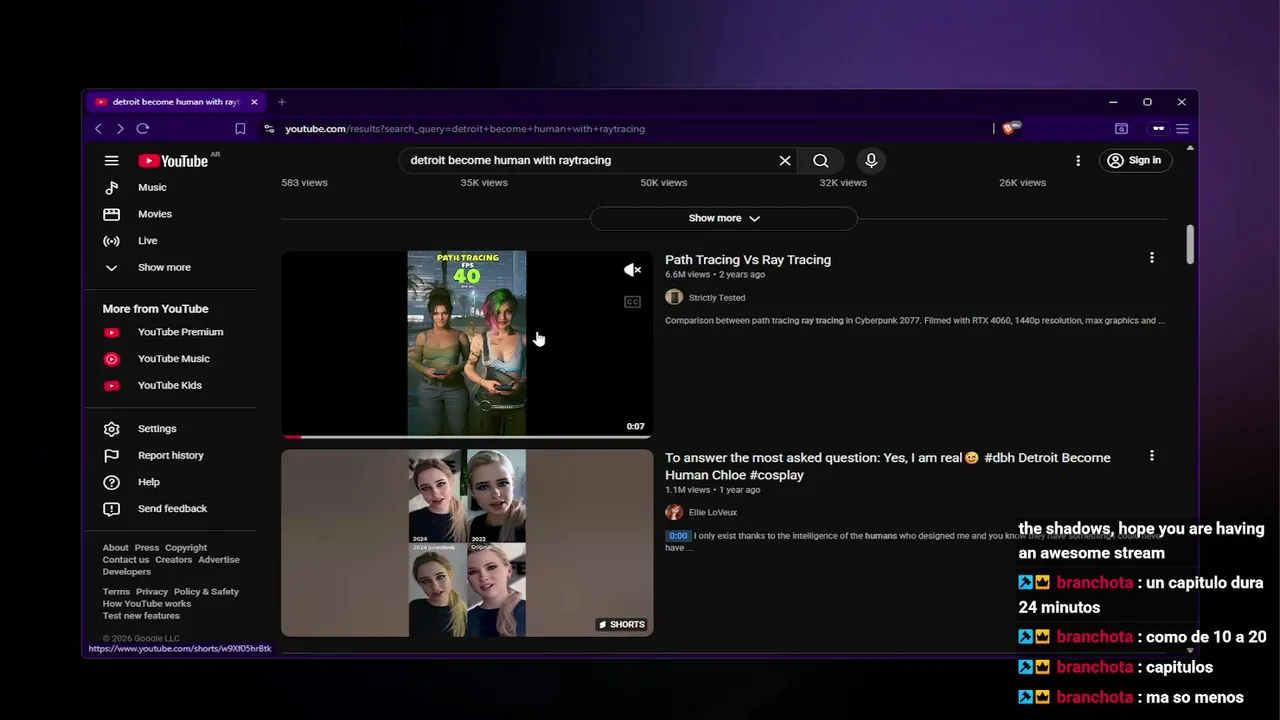Click the results page vertical scrollbar

coord(1189,244)
